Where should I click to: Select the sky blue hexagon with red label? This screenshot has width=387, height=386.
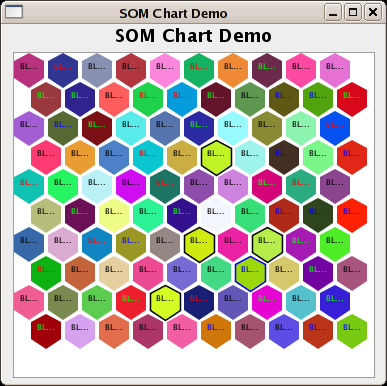pyautogui.click(x=182, y=99)
